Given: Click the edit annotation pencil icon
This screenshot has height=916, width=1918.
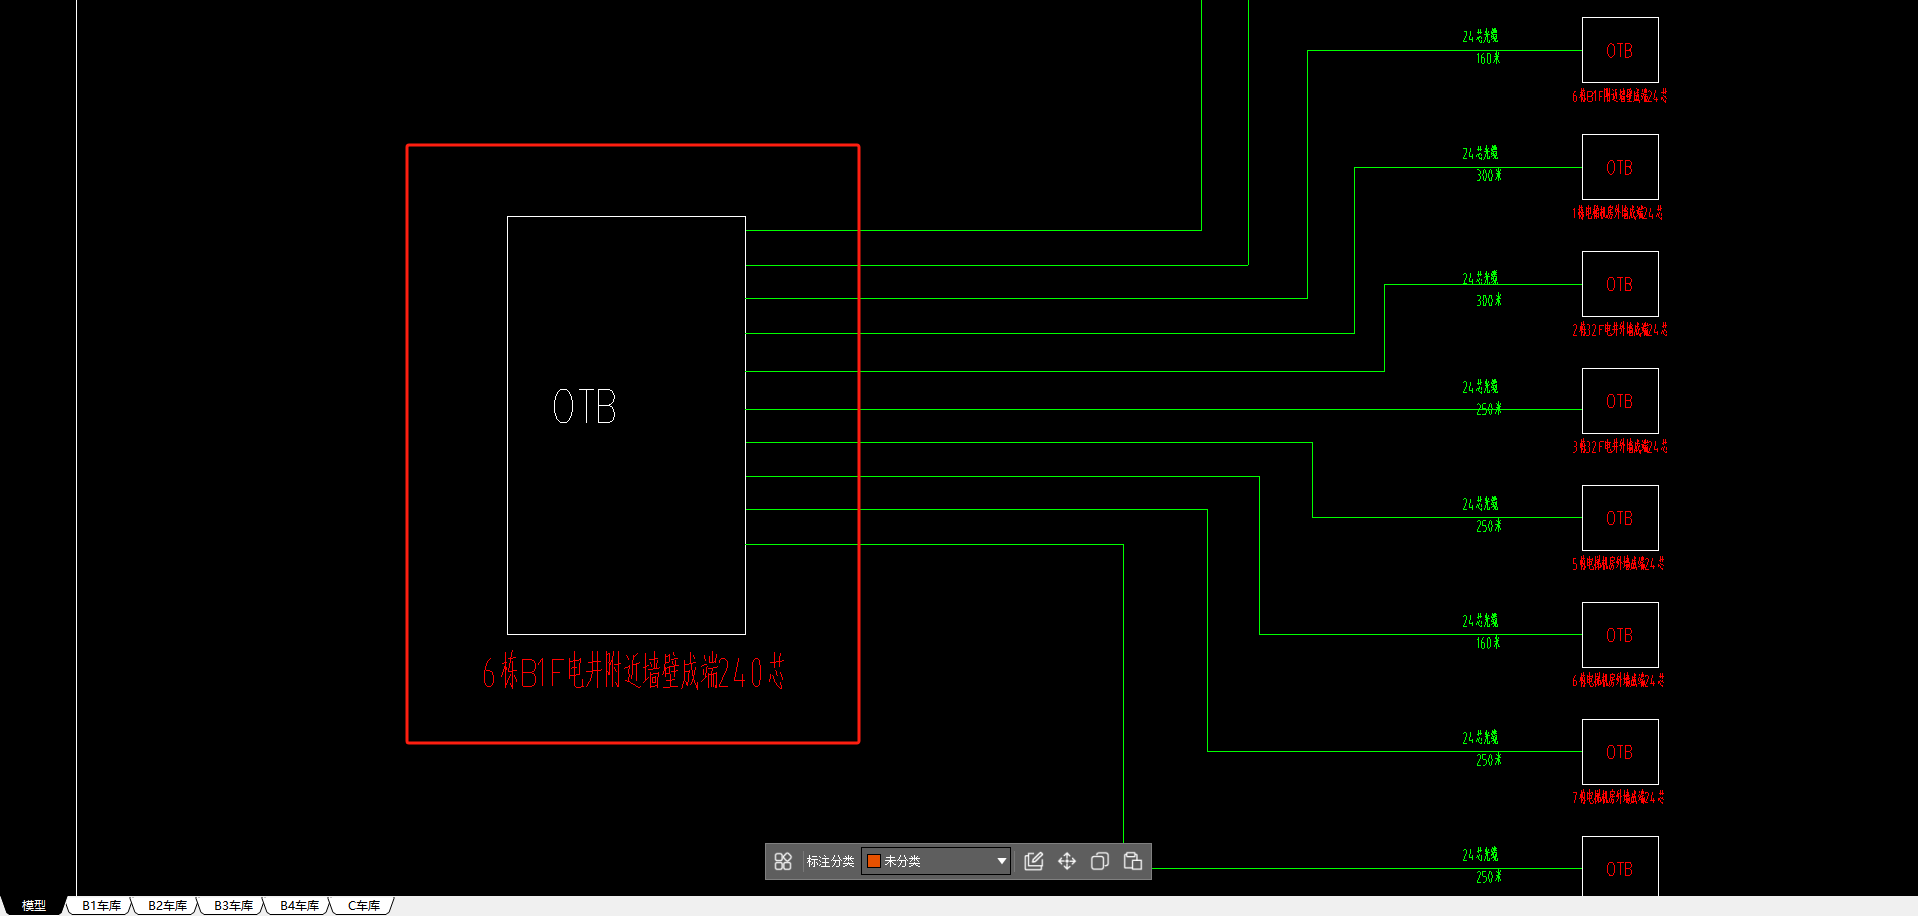Looking at the screenshot, I should 1034,861.
